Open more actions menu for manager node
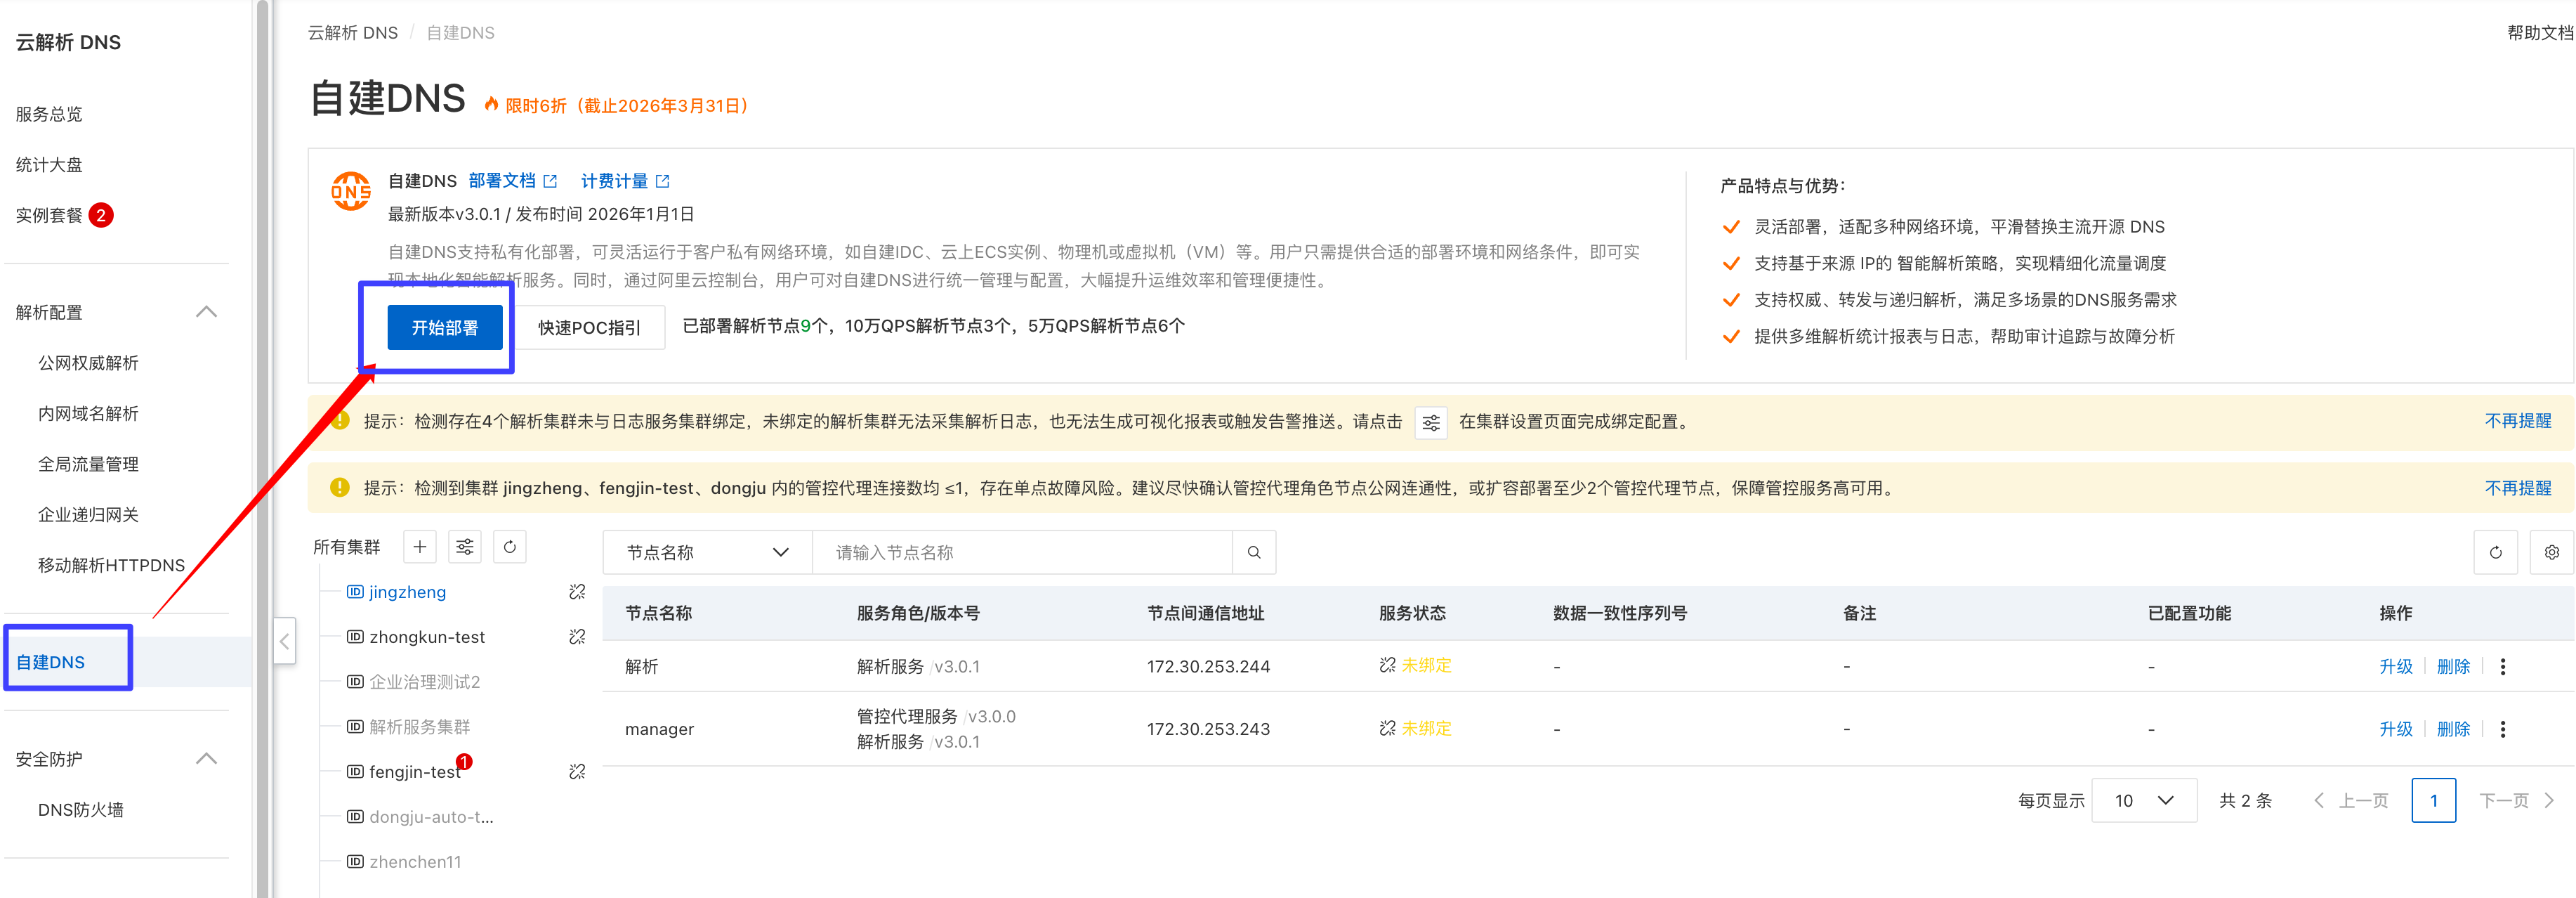The height and width of the screenshot is (898, 2576). click(2503, 729)
